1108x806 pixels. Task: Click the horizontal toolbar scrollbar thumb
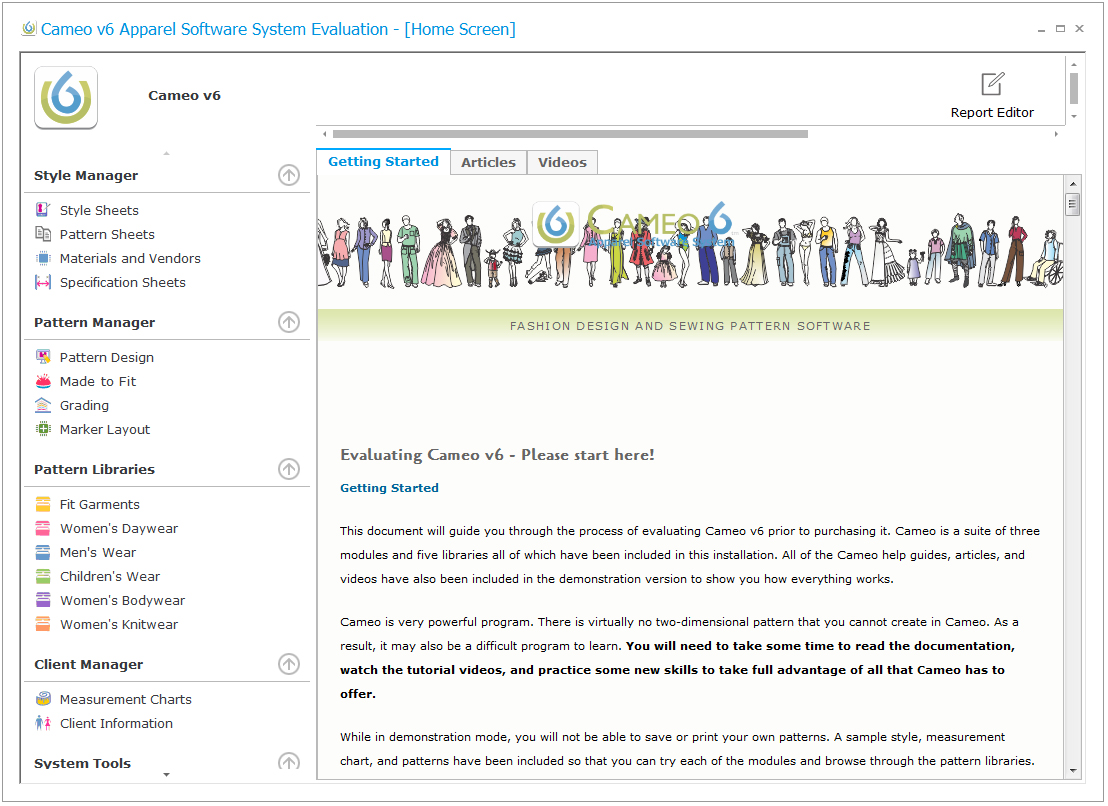(570, 134)
